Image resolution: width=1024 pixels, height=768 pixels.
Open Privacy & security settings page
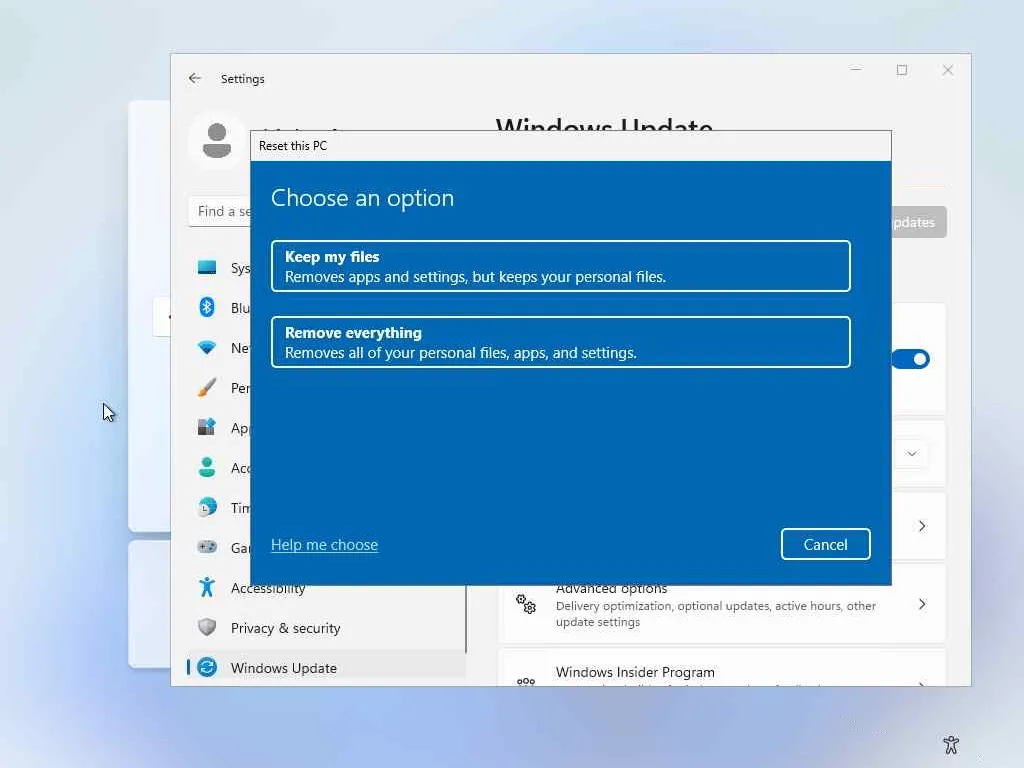tap(327, 628)
